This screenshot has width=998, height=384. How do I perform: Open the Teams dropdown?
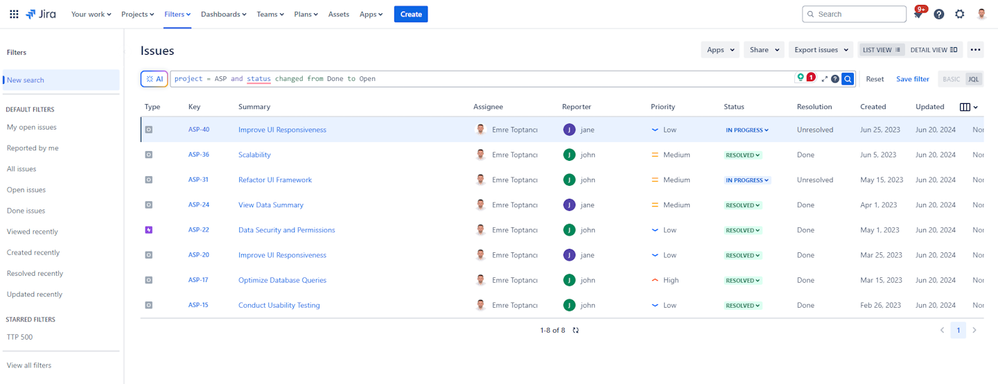pos(272,14)
